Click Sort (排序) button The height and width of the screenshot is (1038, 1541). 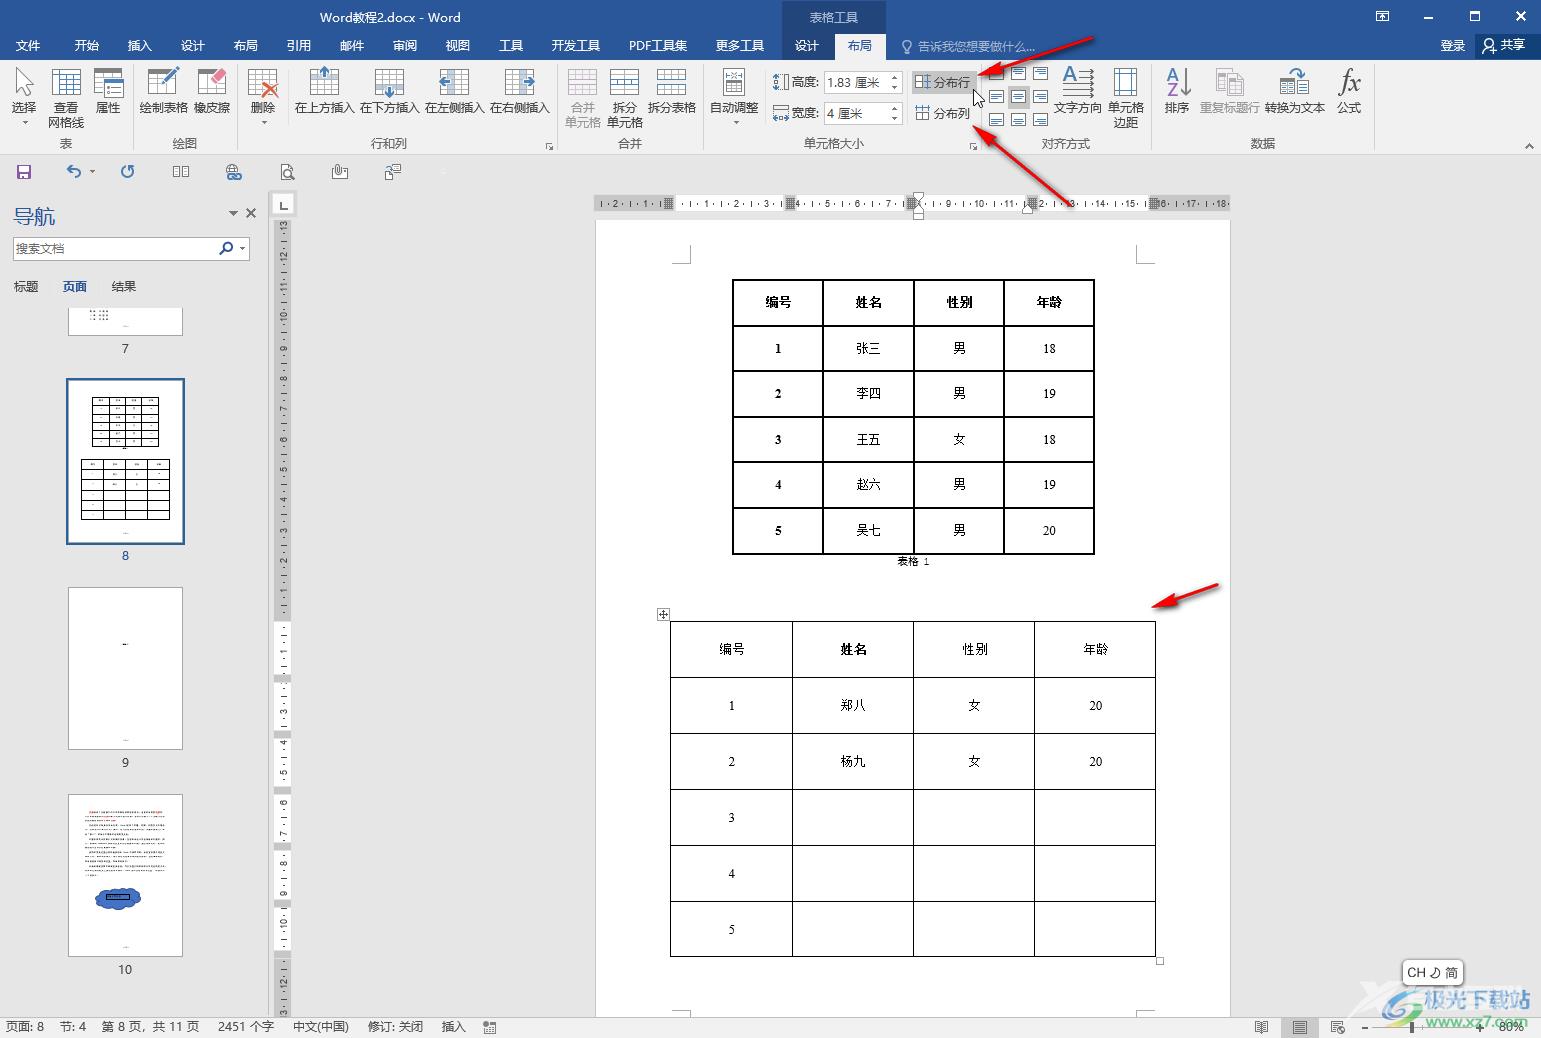(1177, 91)
